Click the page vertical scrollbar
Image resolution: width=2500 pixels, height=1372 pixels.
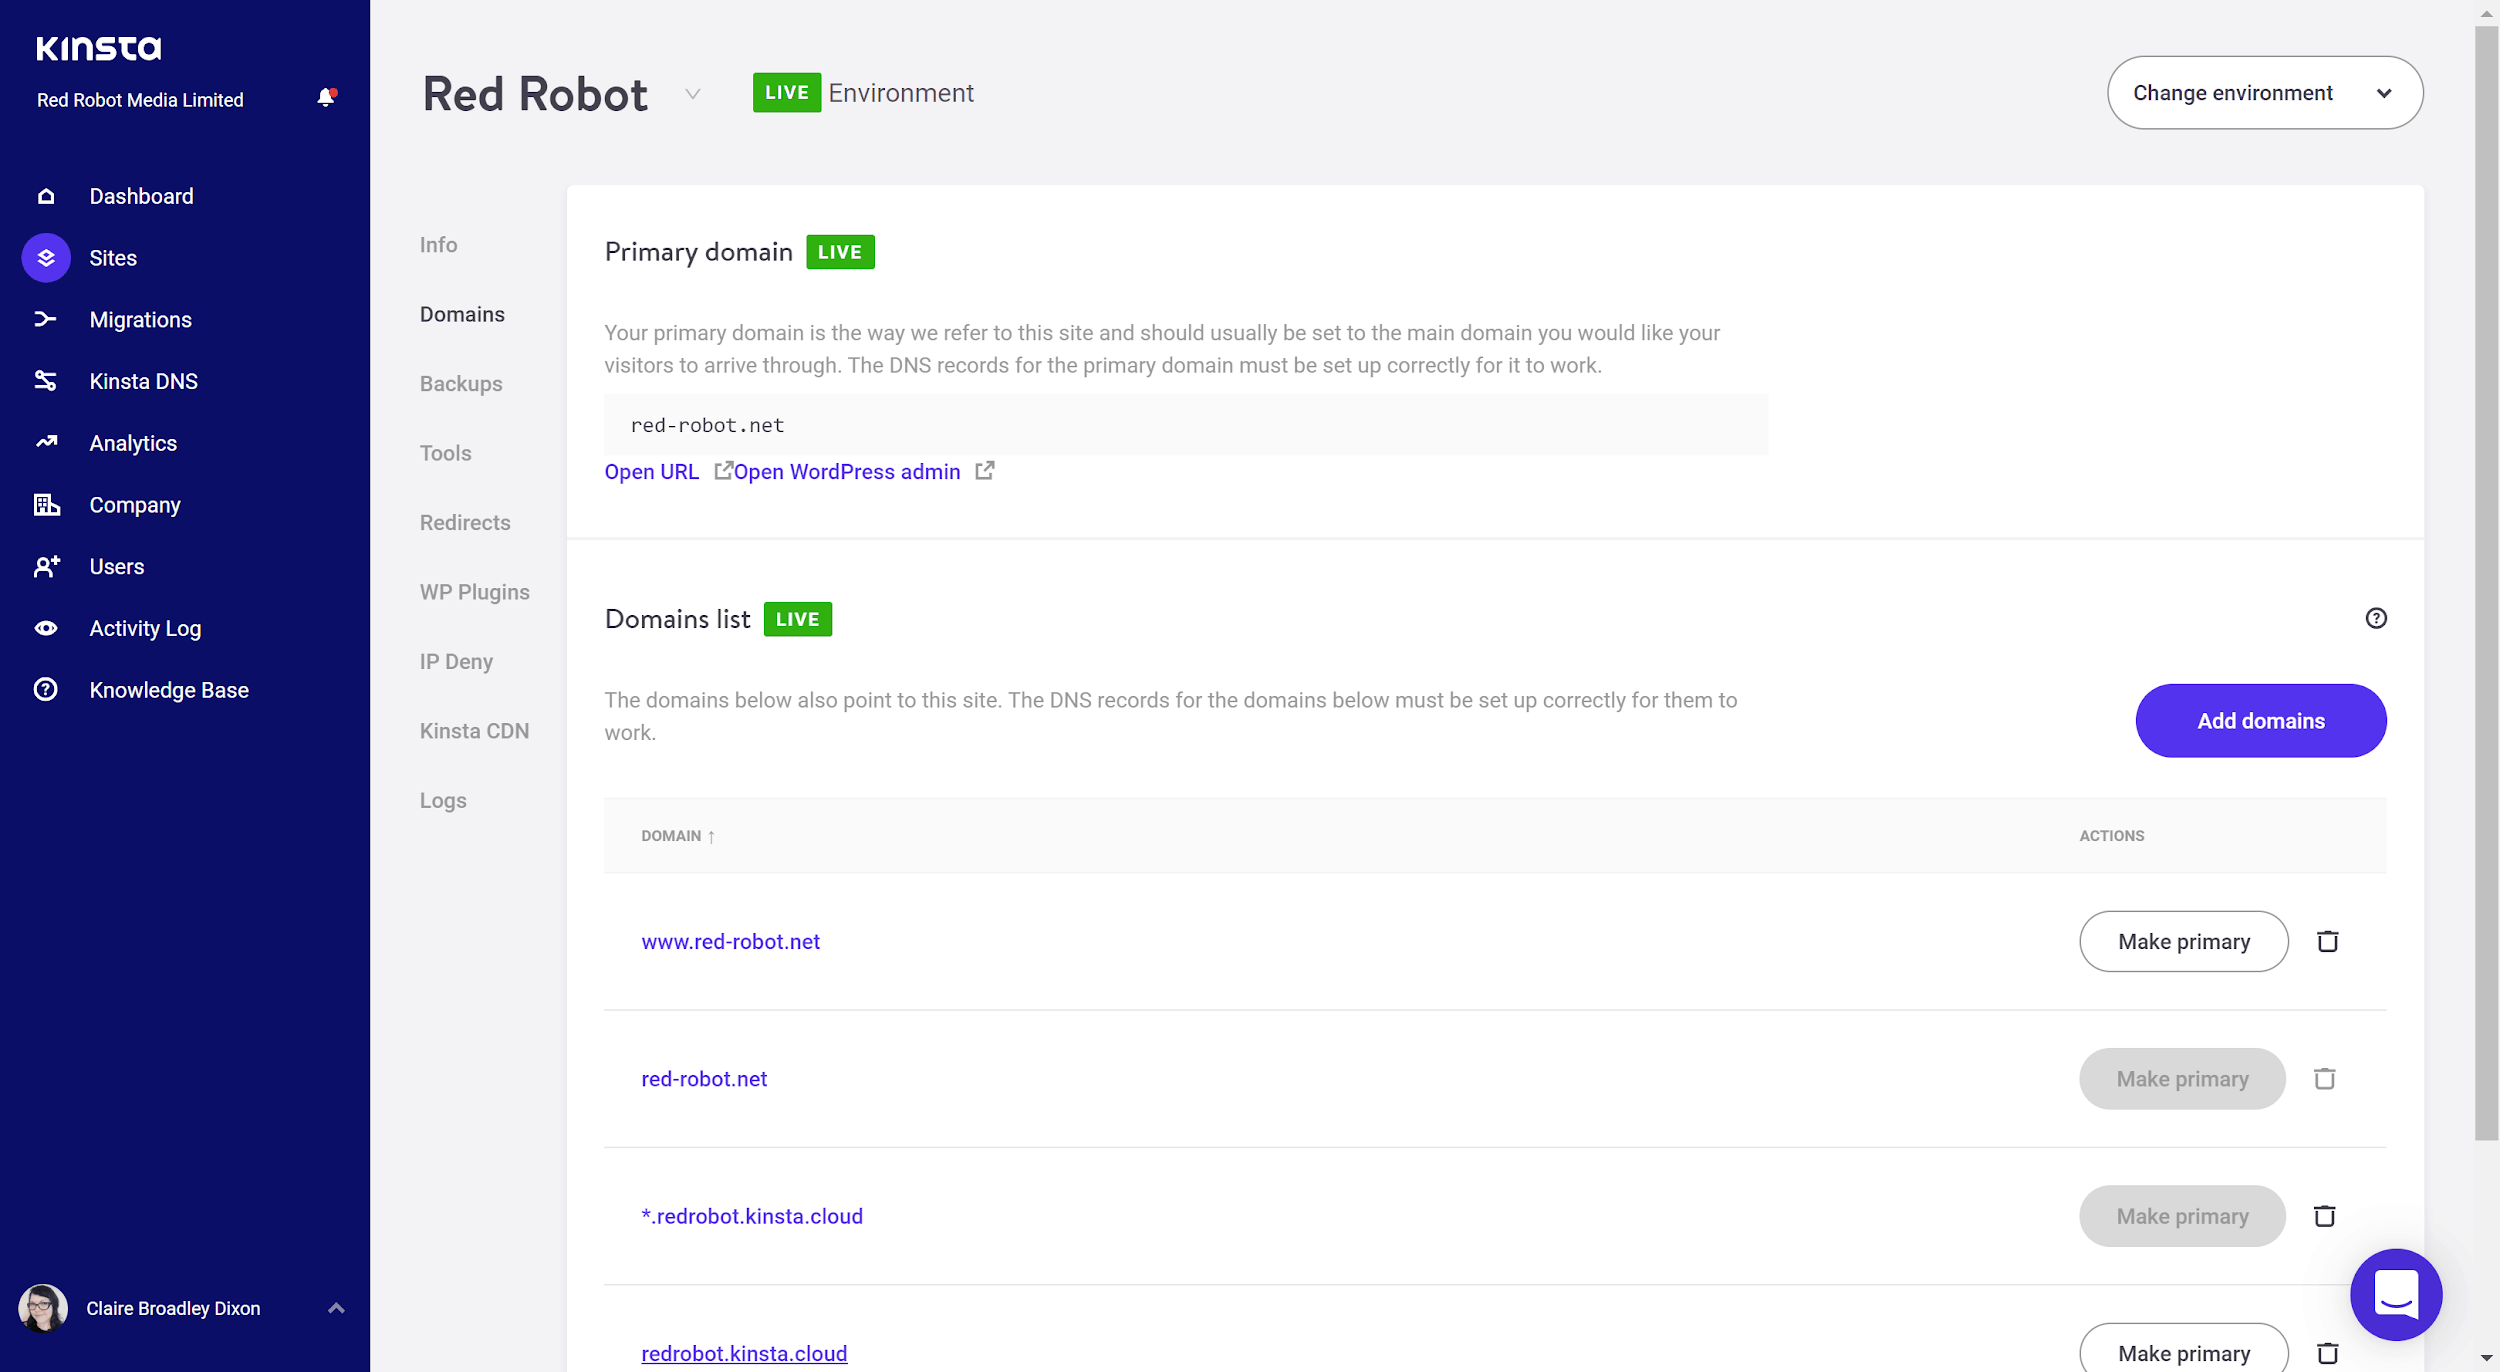(2486, 583)
